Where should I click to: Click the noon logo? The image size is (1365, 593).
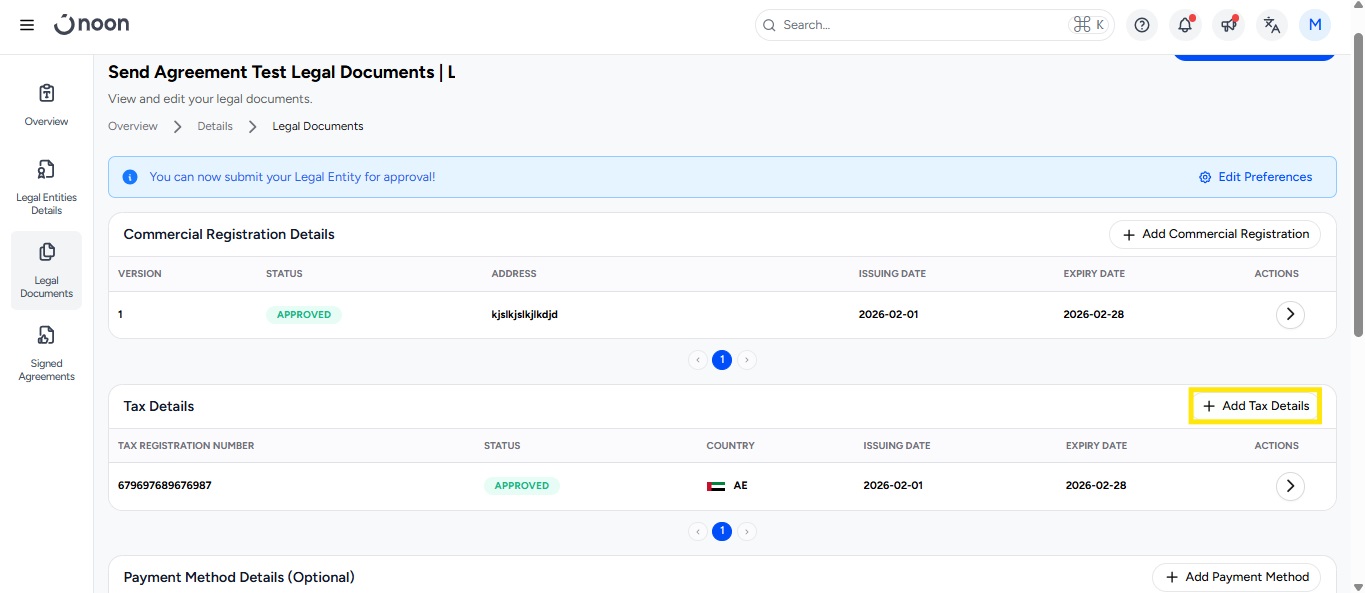pyautogui.click(x=92, y=24)
